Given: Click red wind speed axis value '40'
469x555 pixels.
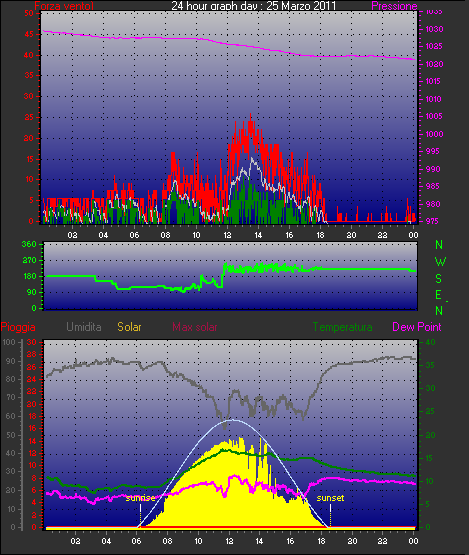Looking at the screenshot, I should click(29, 55).
